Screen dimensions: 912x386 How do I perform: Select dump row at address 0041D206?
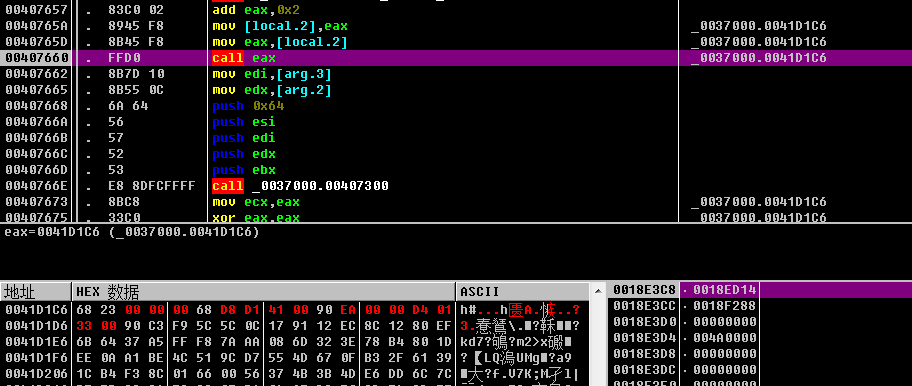point(293,373)
